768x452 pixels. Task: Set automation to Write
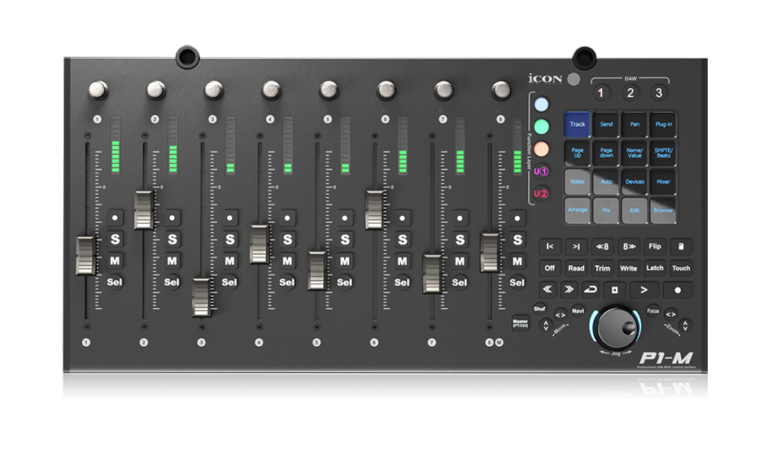click(629, 268)
